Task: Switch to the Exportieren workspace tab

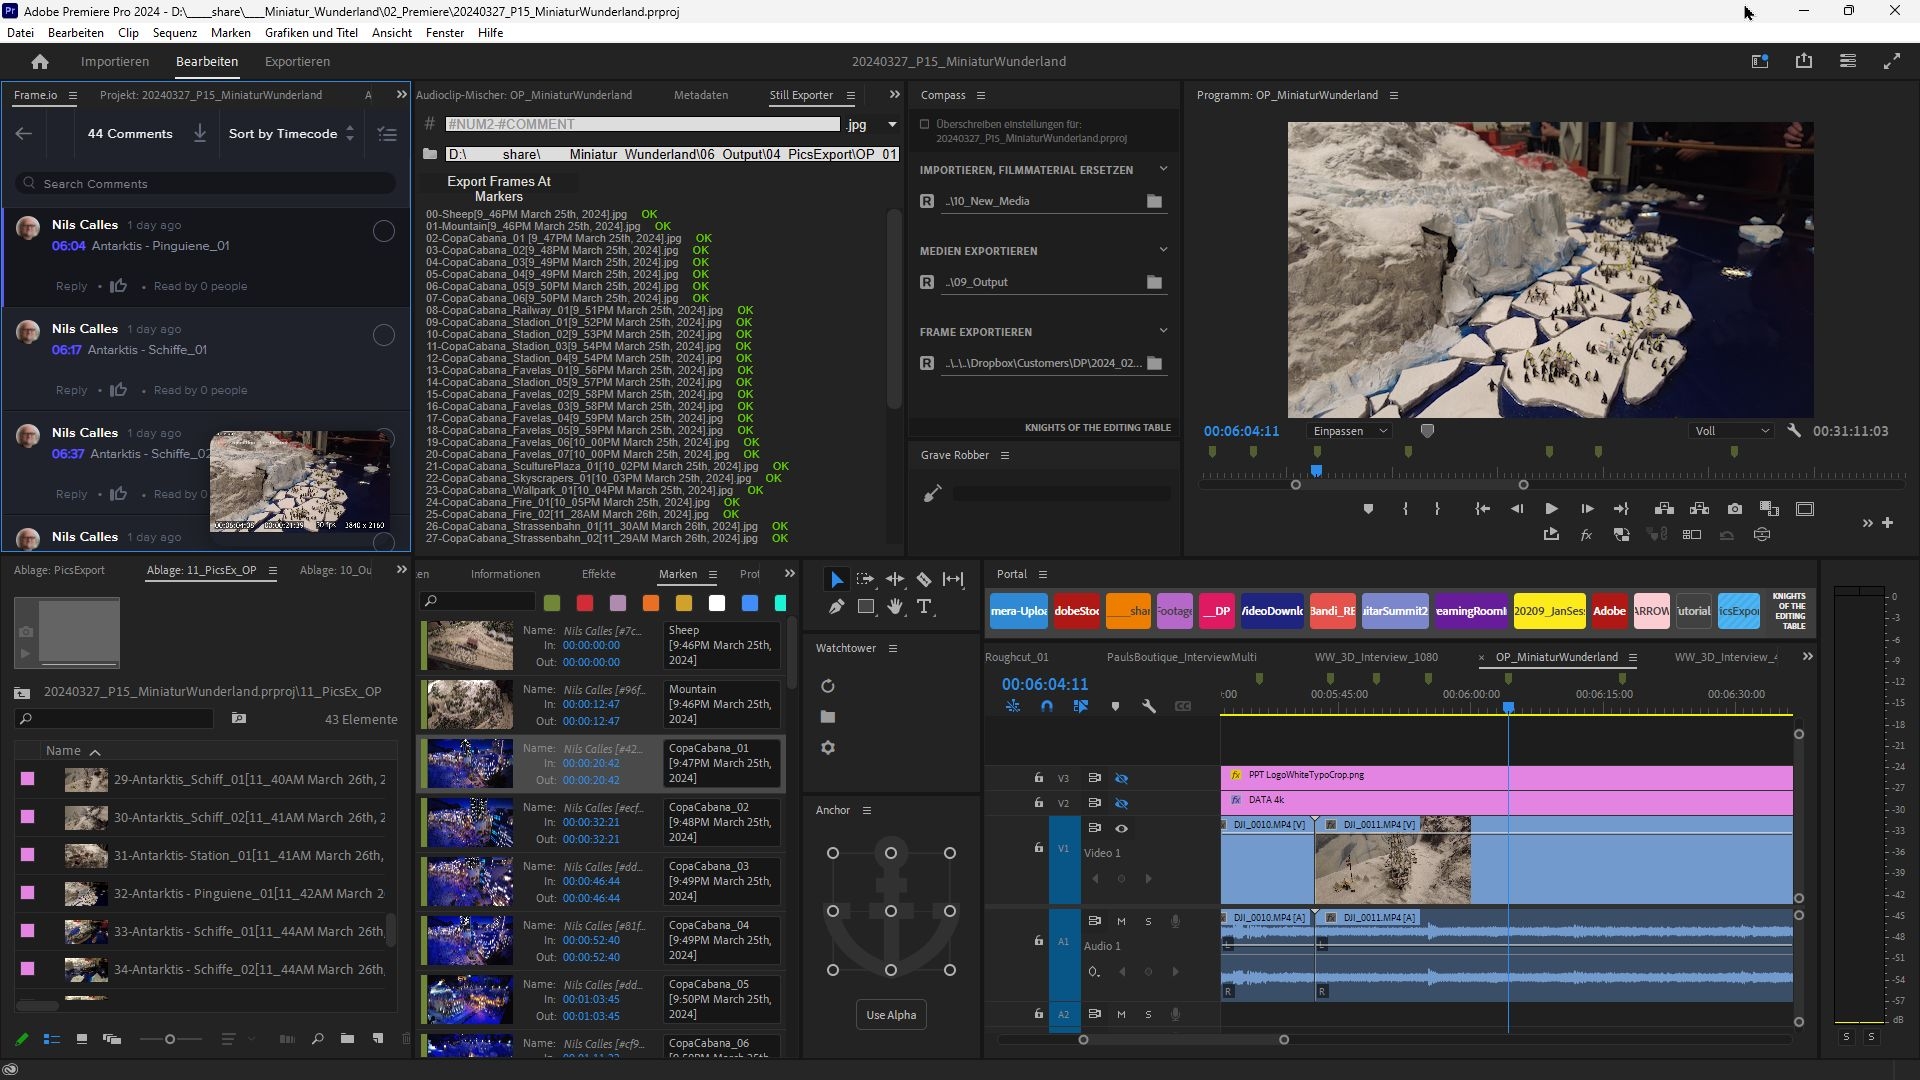Action: point(297,61)
